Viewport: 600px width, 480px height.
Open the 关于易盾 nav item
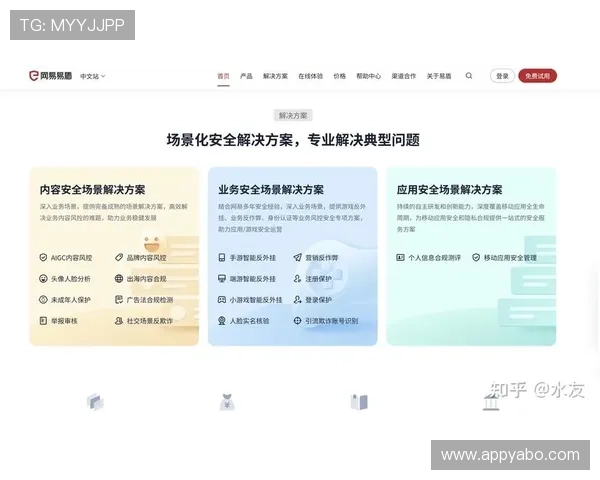(439, 76)
